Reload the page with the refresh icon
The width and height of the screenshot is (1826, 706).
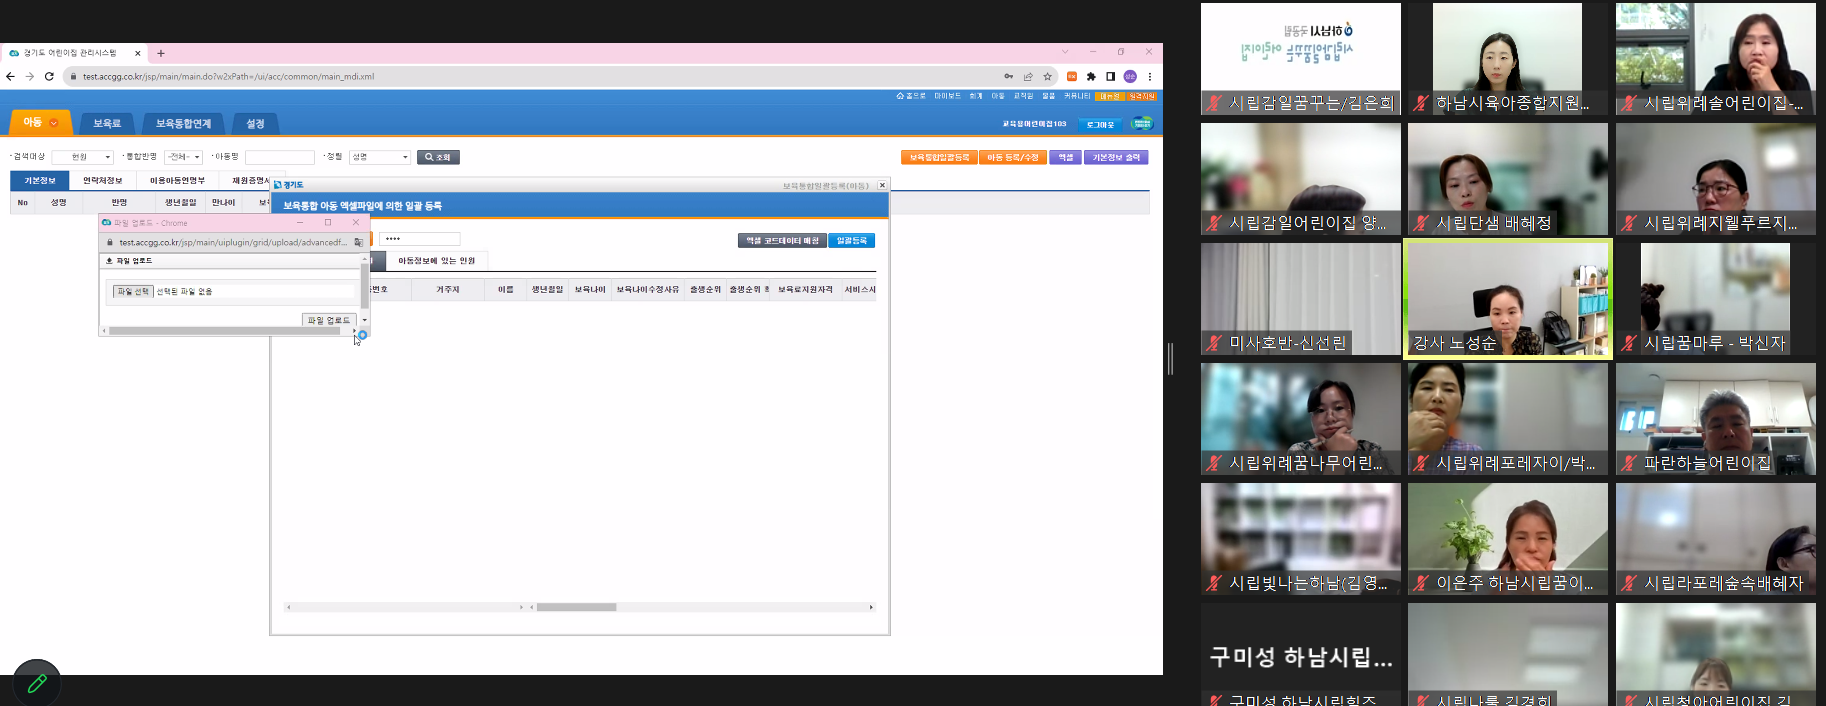(49, 76)
